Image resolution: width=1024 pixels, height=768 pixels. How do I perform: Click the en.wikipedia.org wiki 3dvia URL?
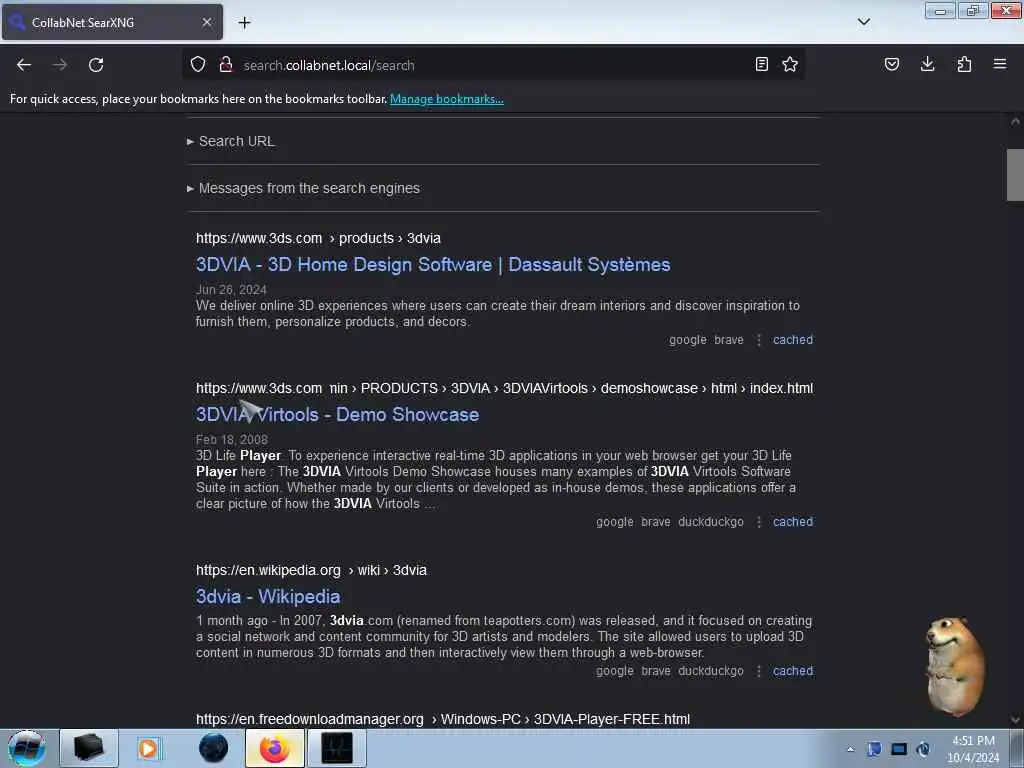coord(311,570)
